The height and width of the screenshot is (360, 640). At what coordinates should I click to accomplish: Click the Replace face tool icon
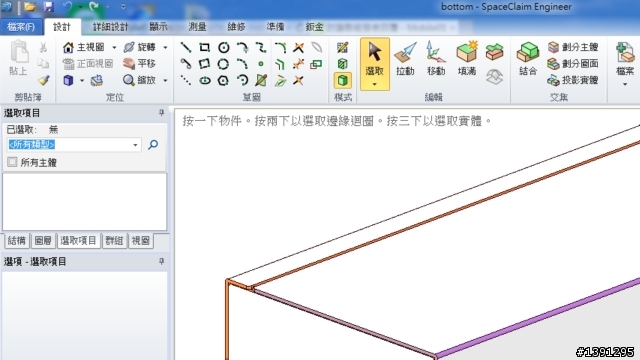click(494, 52)
